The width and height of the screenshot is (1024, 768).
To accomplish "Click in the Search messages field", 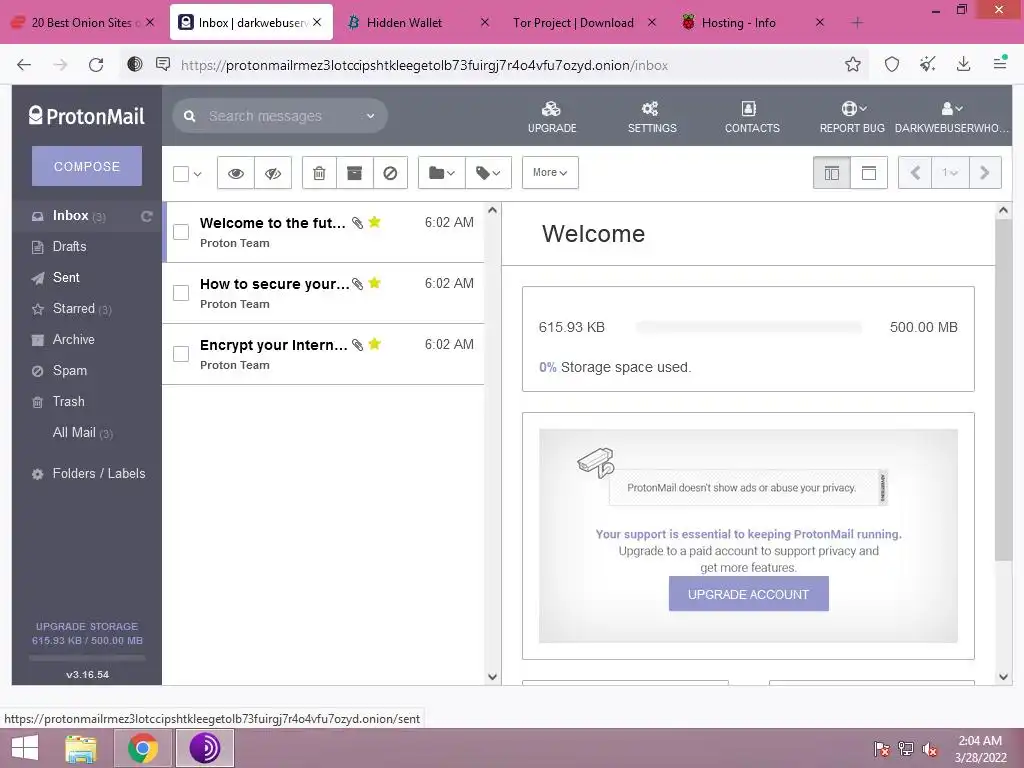I will click(281, 116).
